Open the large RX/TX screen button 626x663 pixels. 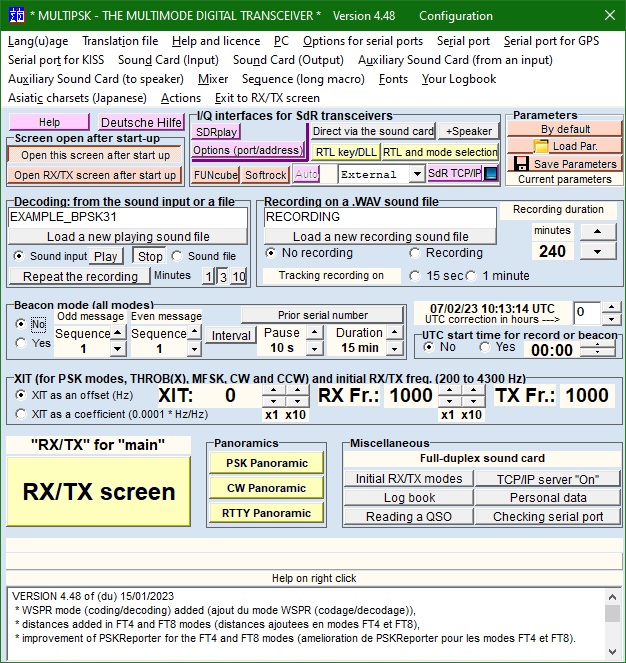tap(100, 491)
